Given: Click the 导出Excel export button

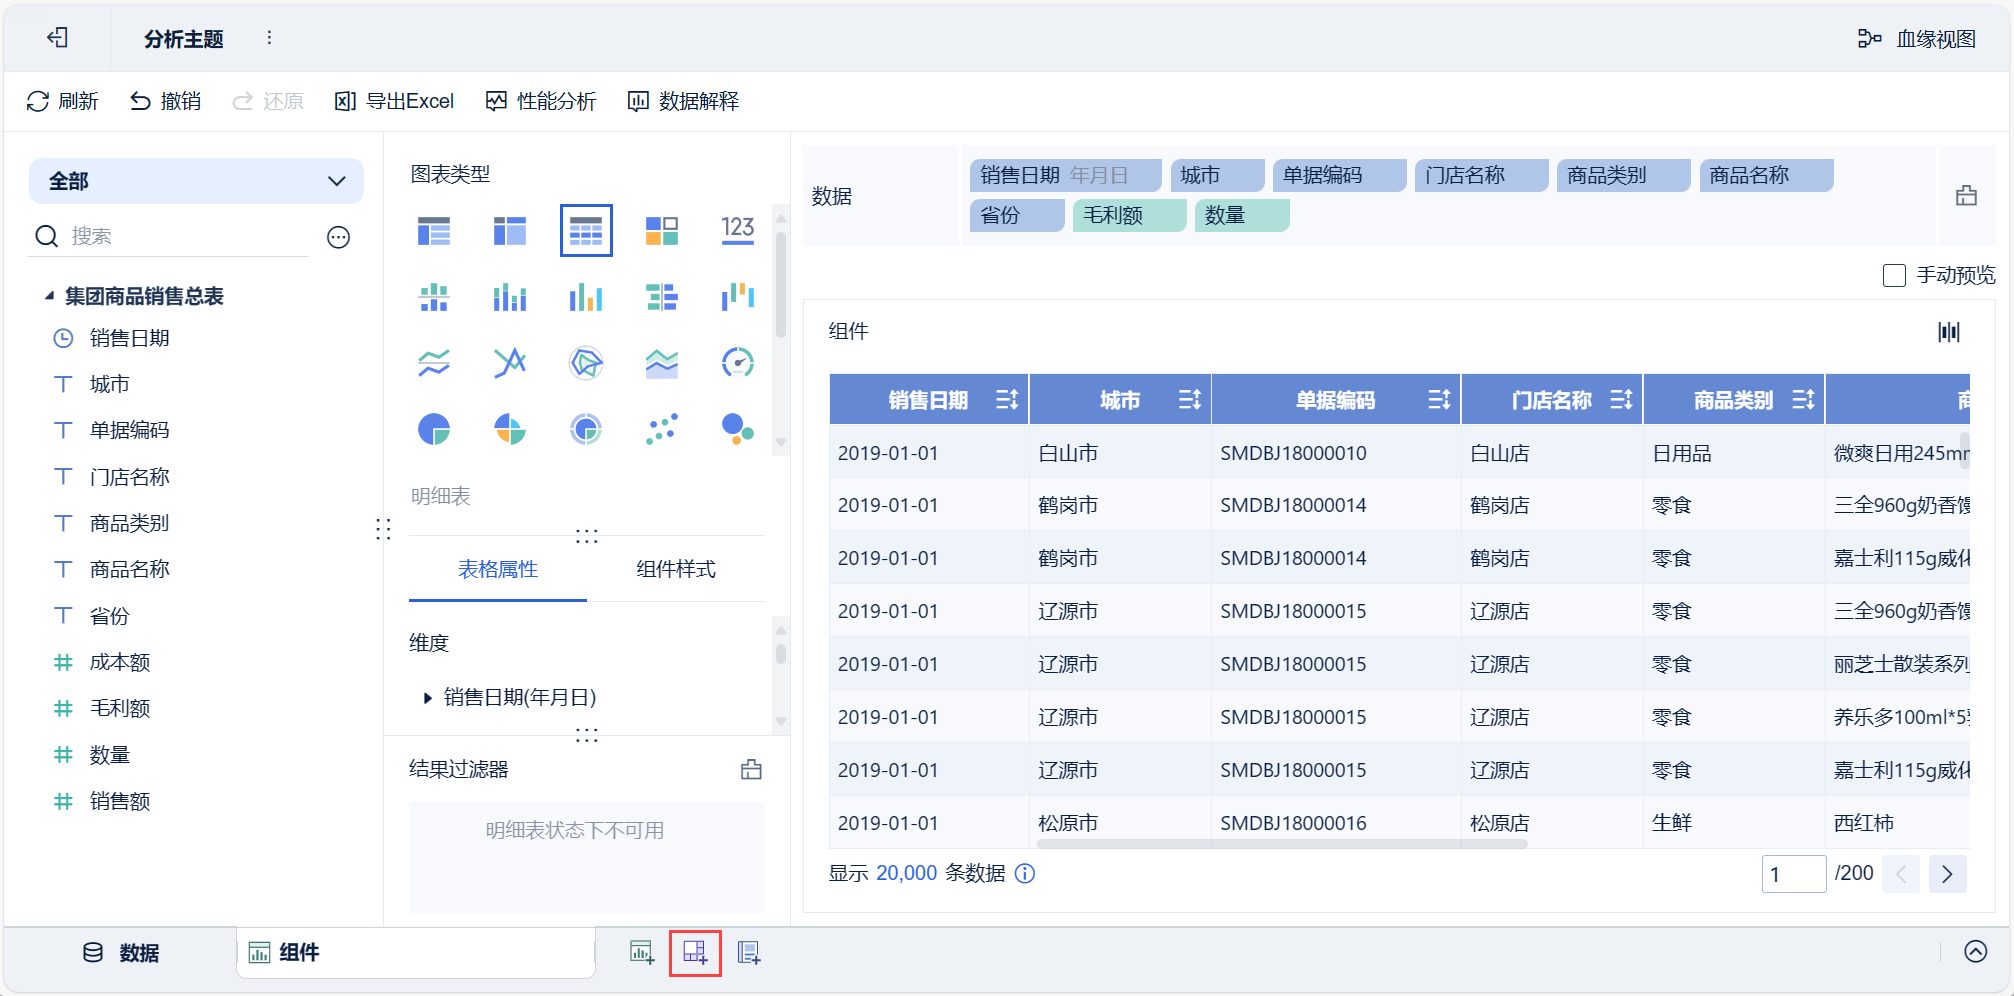Looking at the screenshot, I should coord(395,101).
